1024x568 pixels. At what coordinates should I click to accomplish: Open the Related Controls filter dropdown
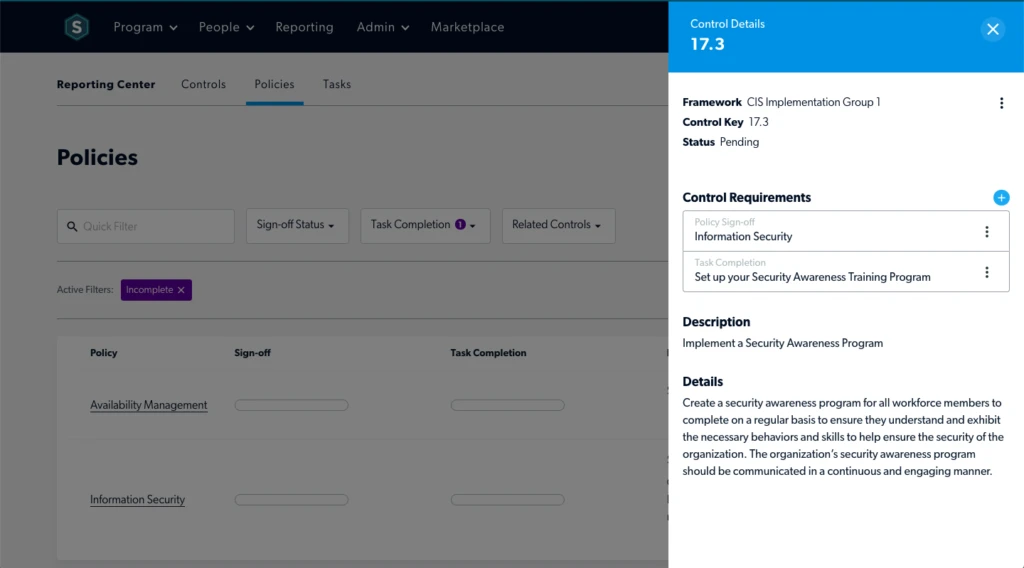click(557, 226)
